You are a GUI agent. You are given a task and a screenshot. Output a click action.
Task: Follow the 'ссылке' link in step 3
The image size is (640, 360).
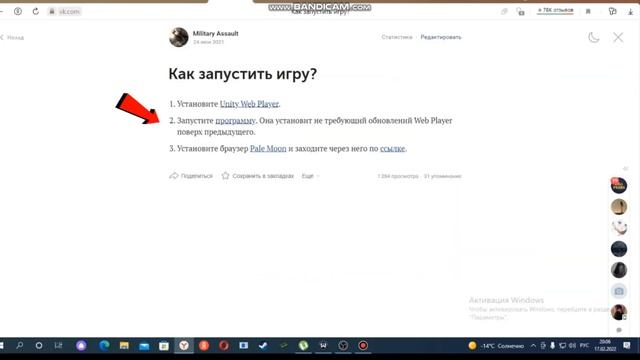click(392, 149)
